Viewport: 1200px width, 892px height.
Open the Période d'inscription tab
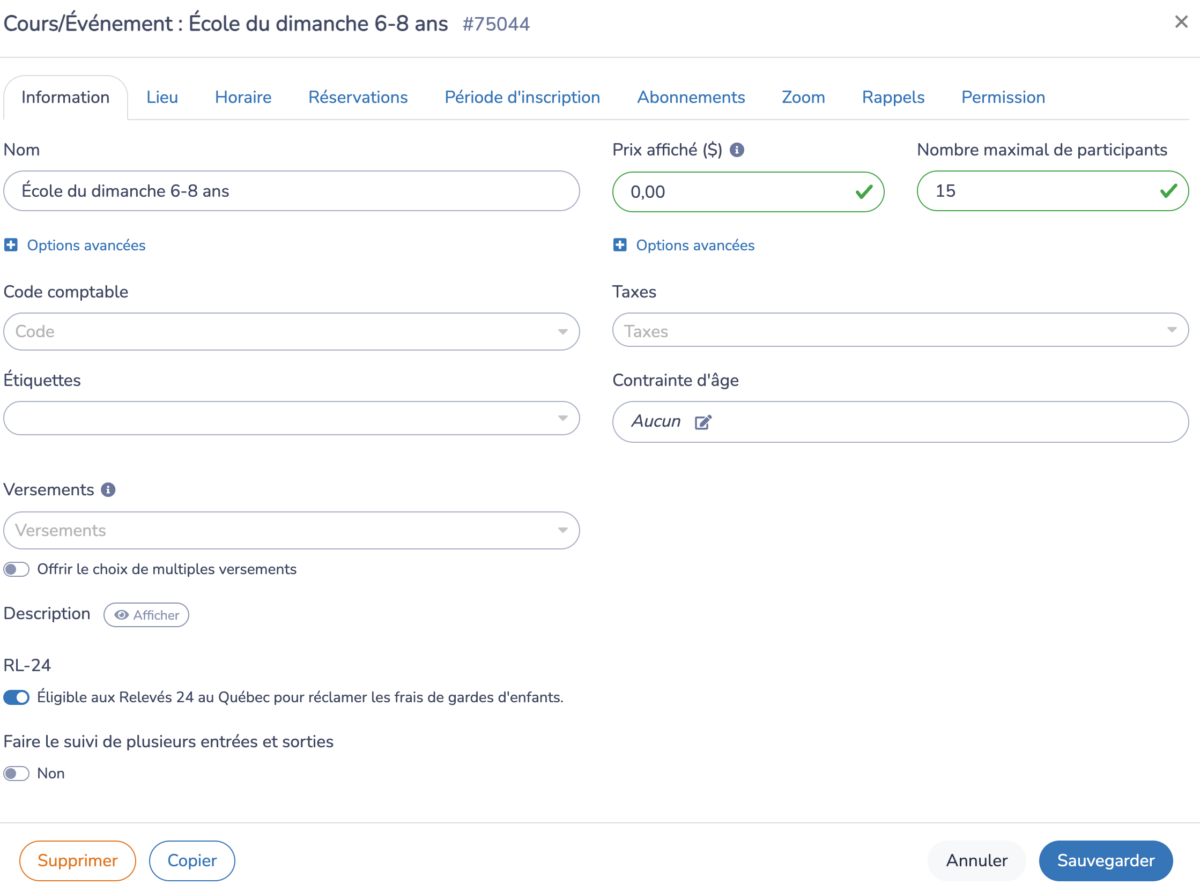pos(522,97)
